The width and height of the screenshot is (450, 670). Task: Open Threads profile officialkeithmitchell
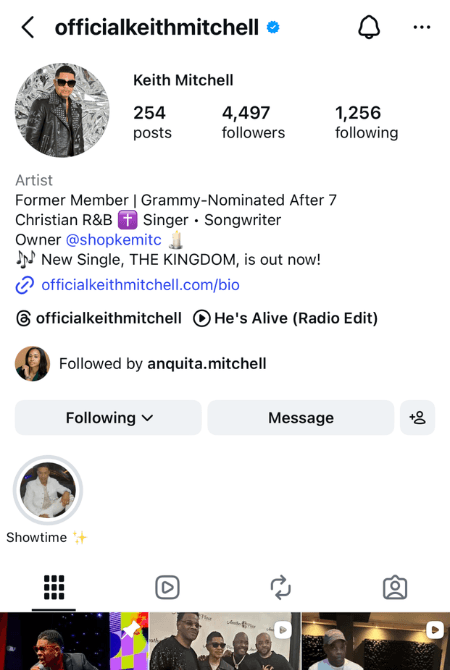(99, 318)
